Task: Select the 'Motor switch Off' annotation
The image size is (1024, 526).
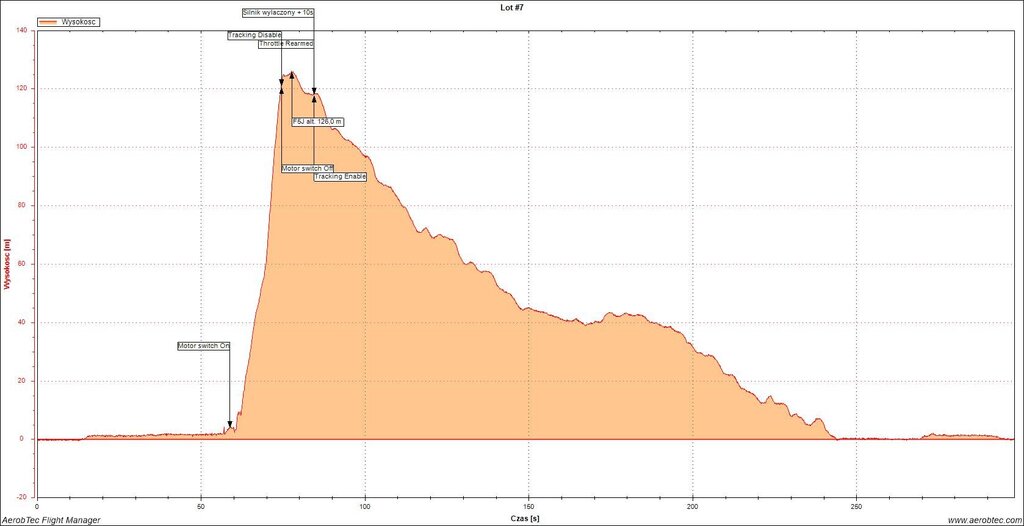Action: pyautogui.click(x=307, y=169)
